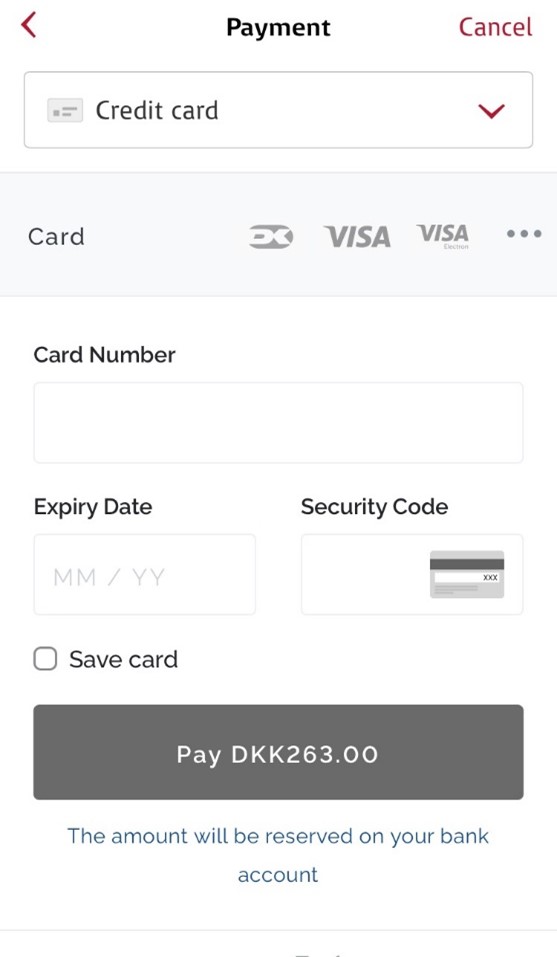Expand the payment method chevron
The width and height of the screenshot is (557, 957).
tap(491, 111)
